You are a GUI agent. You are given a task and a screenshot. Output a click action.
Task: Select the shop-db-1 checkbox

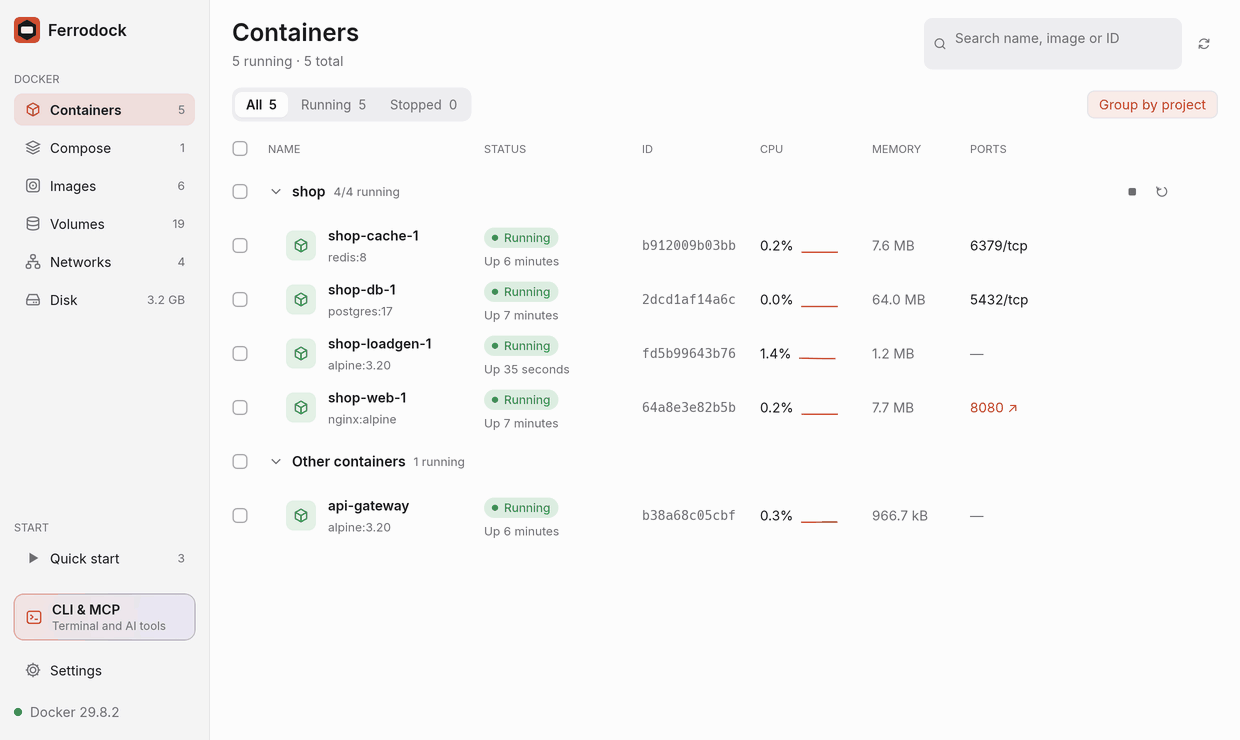(x=240, y=299)
